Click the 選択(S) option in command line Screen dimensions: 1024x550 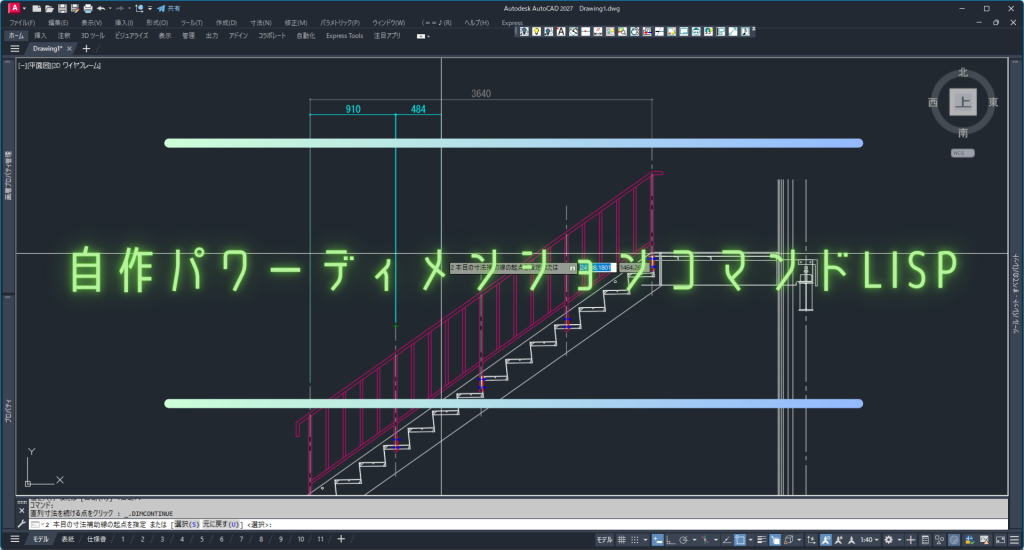pyautogui.click(x=187, y=524)
